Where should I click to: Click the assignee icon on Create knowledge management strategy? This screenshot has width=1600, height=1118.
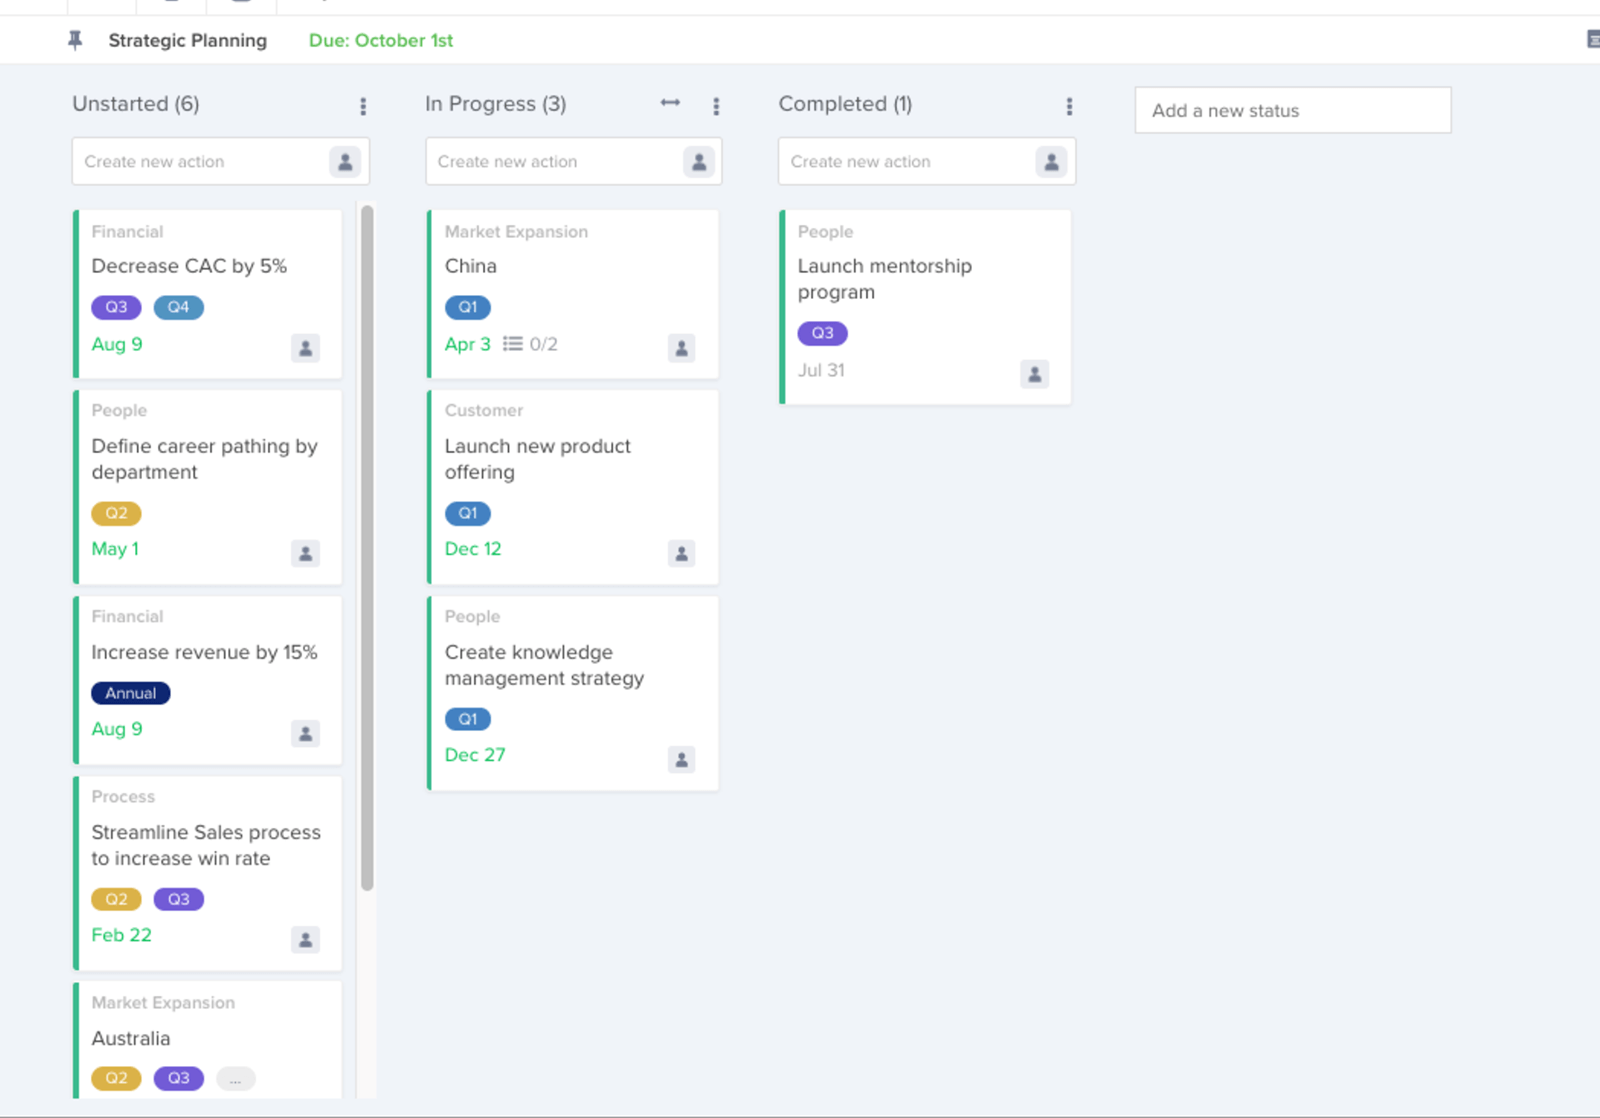coord(681,759)
